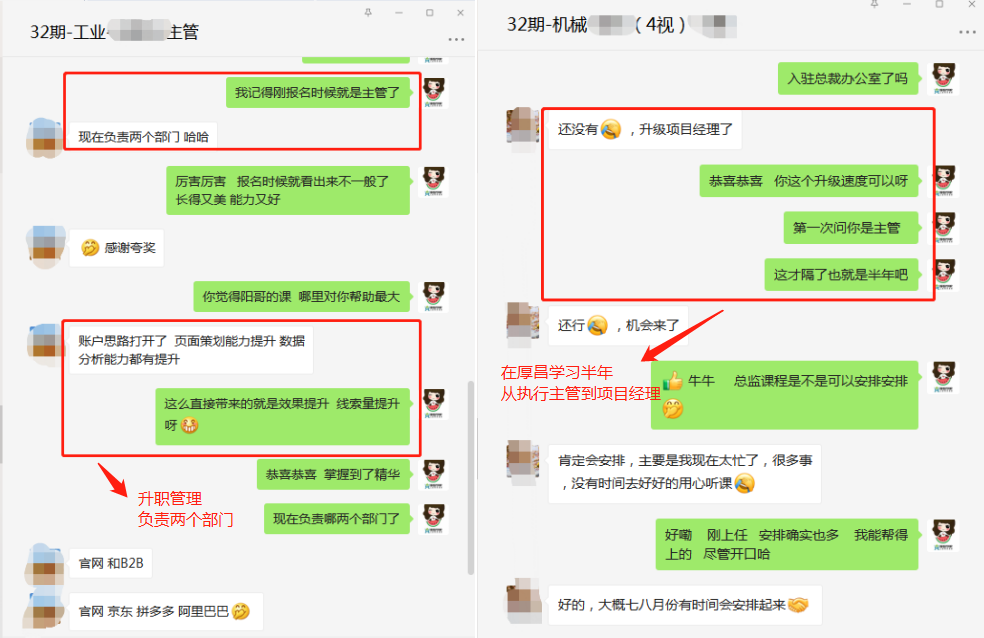Click blurred avatar beside '现在负责两个部门 哈哈'
Screen dimensions: 984x638
click(x=45, y=137)
